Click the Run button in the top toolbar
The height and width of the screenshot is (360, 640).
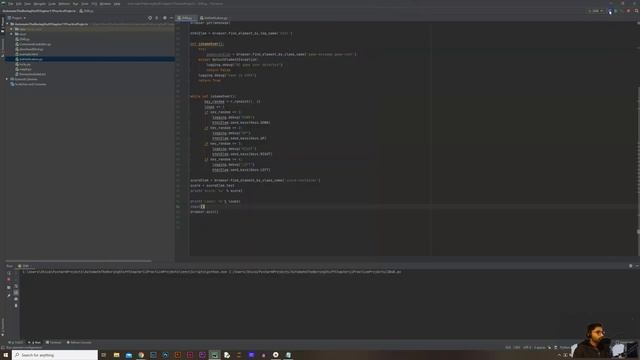coord(610,11)
